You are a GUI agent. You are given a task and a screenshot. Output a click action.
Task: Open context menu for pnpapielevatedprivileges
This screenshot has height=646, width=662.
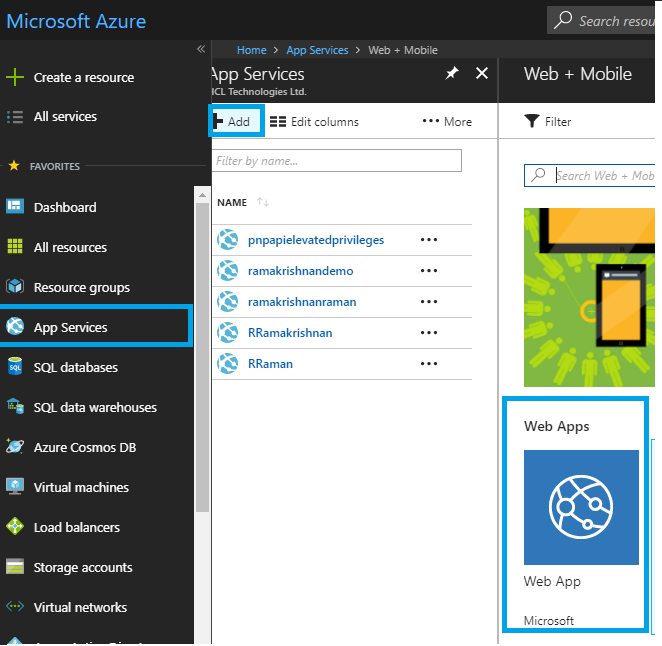[429, 240]
